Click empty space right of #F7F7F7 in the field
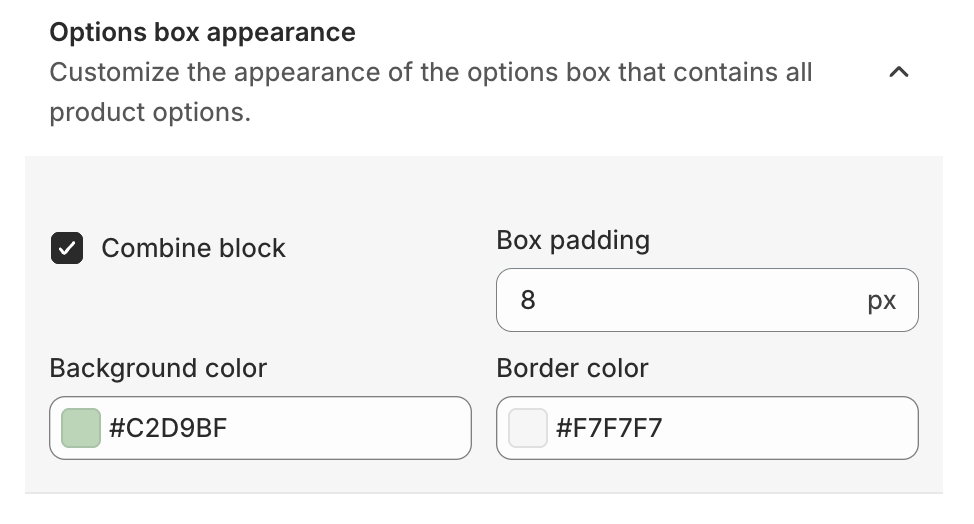The height and width of the screenshot is (524, 974). pyautogui.click(x=800, y=428)
